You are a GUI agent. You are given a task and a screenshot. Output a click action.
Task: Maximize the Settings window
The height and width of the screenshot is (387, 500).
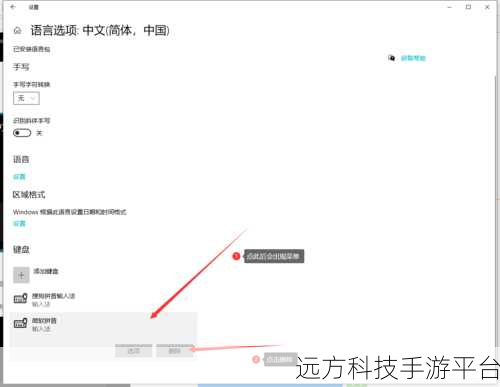468,7
